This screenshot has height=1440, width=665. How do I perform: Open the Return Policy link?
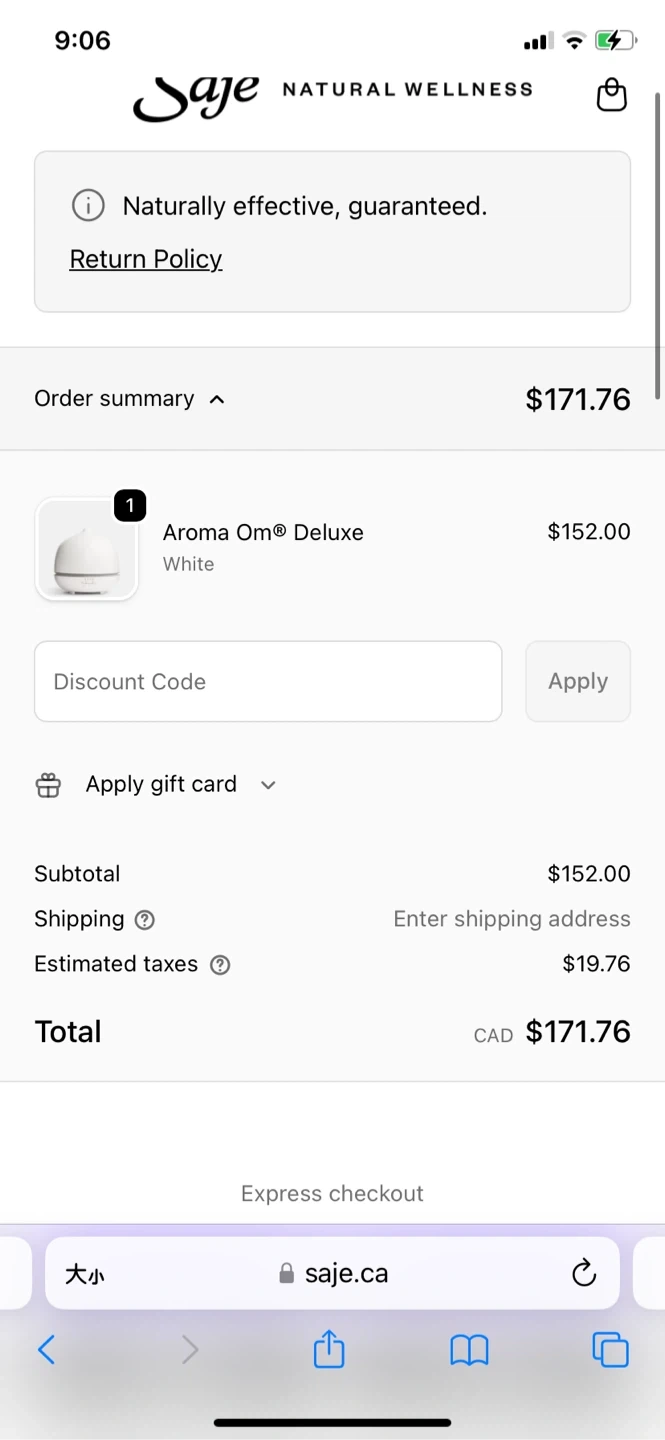146,259
